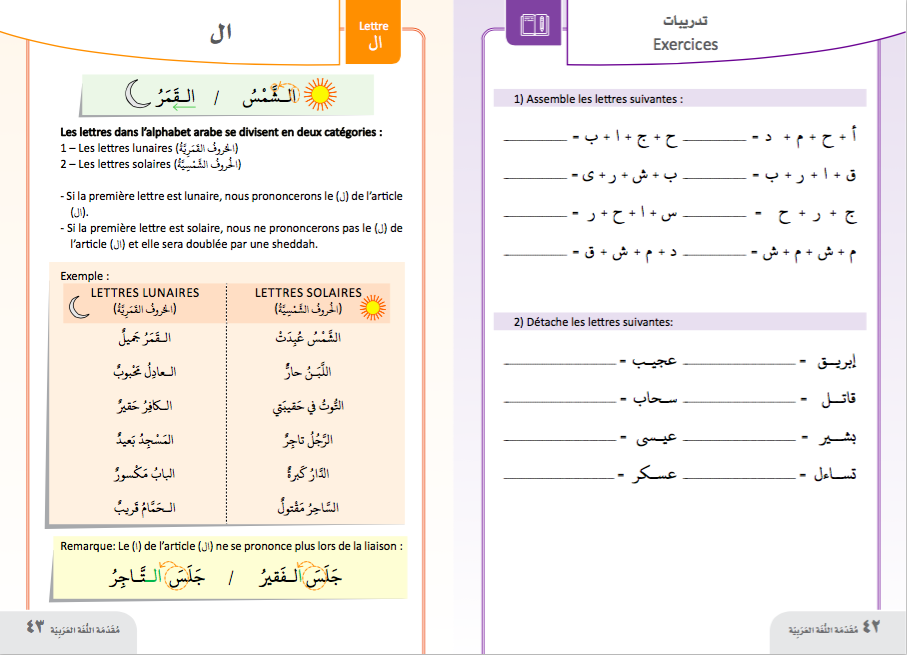The height and width of the screenshot is (655, 907).
Task: Click the letters 'م + ش + م + ش'
Action: pos(809,252)
